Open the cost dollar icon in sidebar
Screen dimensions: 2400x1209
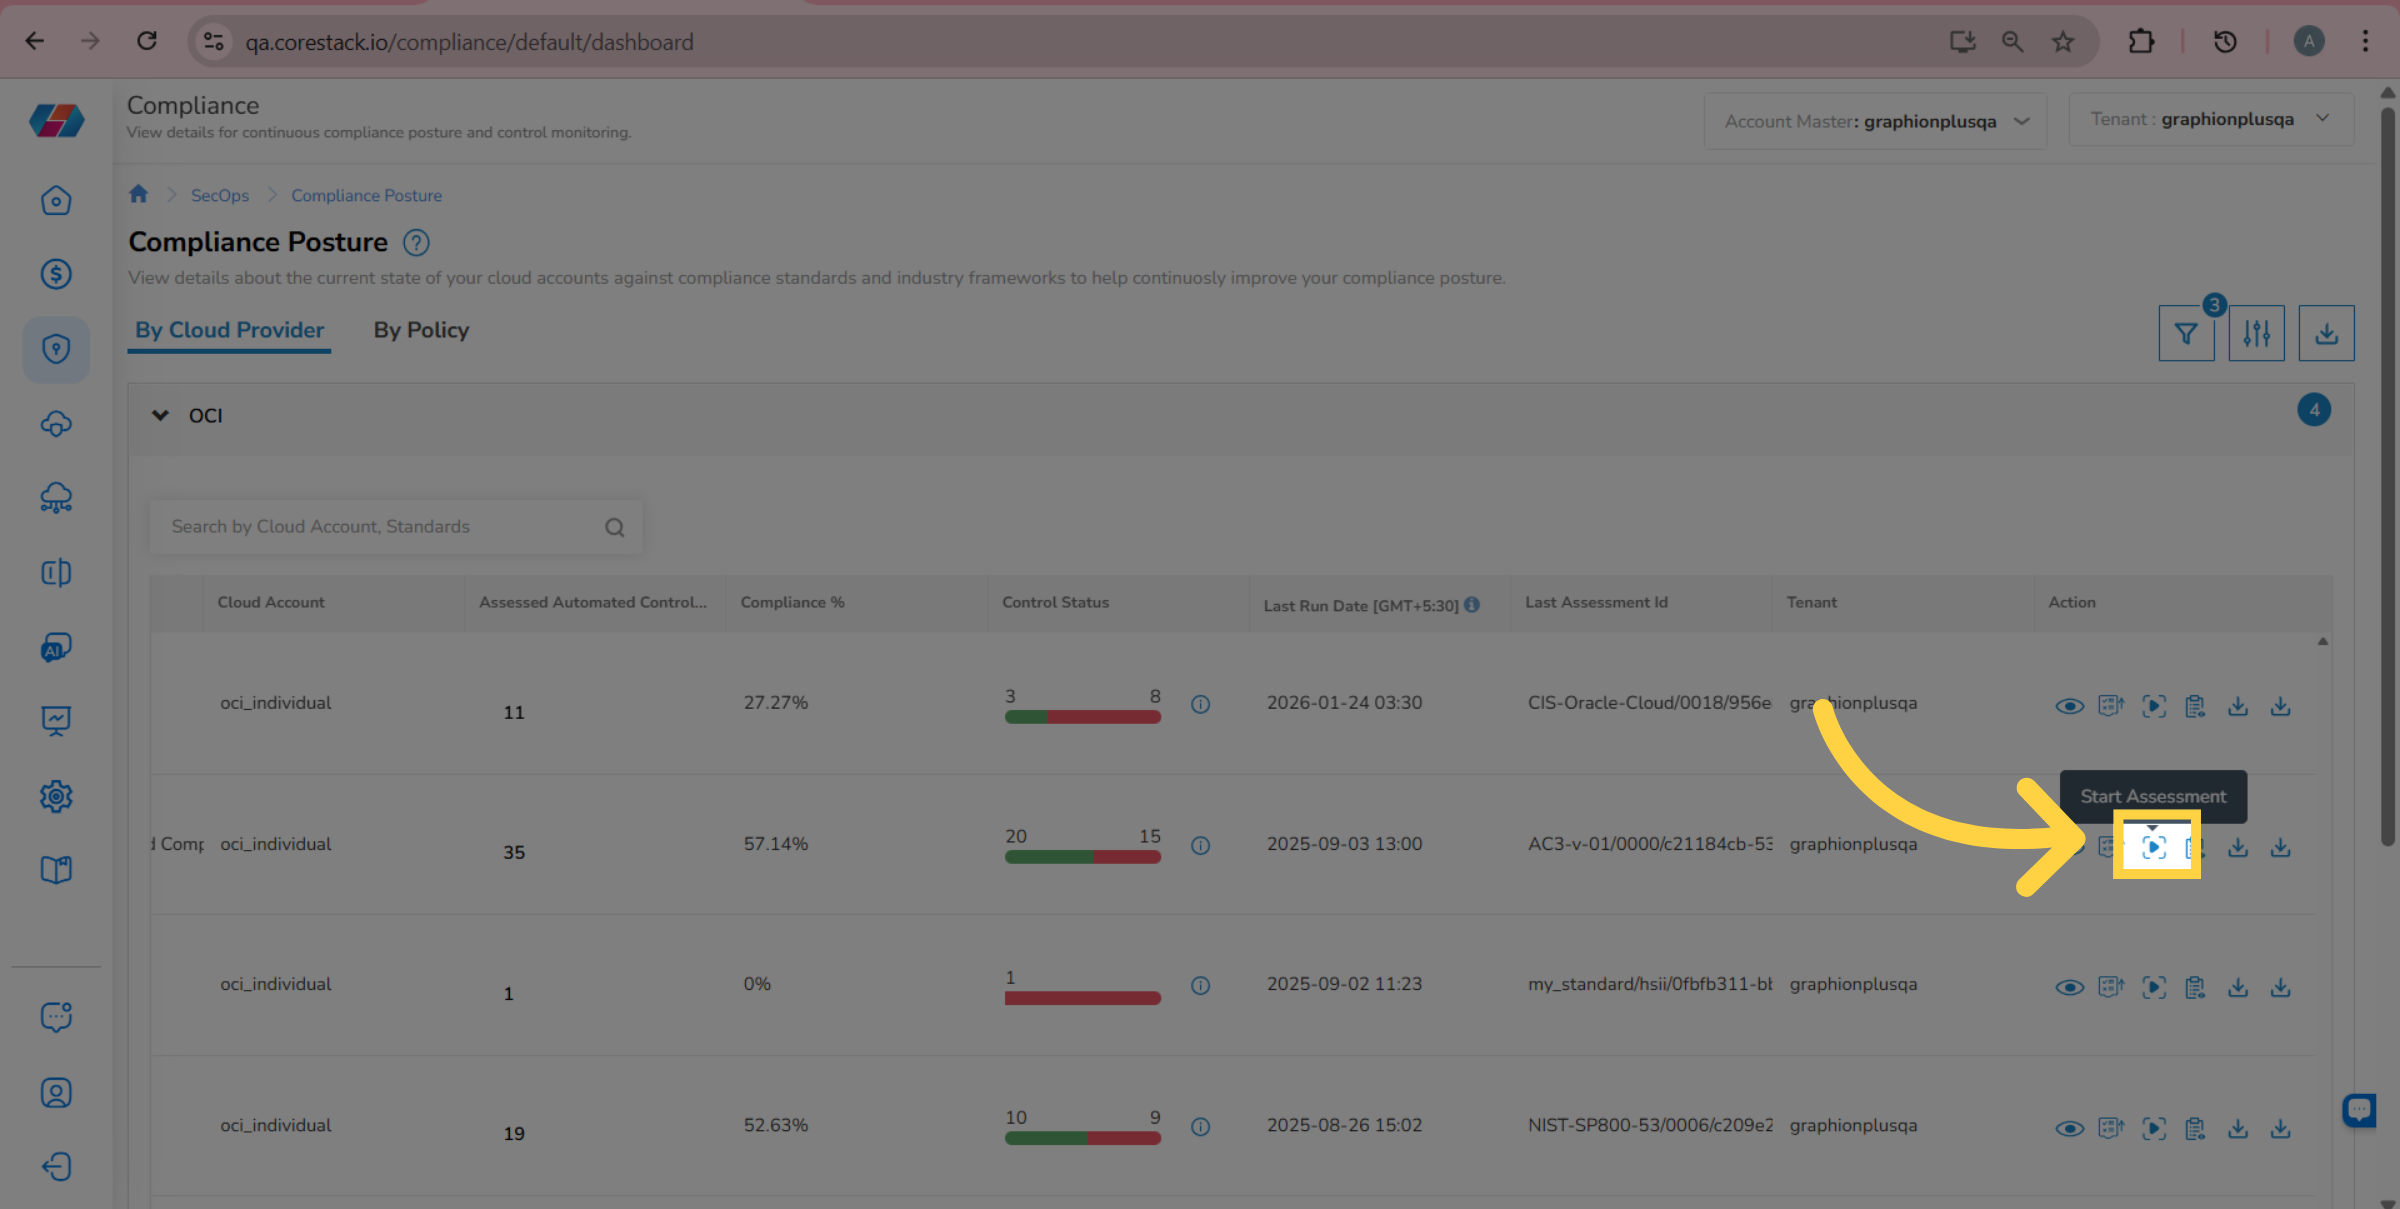tap(56, 274)
